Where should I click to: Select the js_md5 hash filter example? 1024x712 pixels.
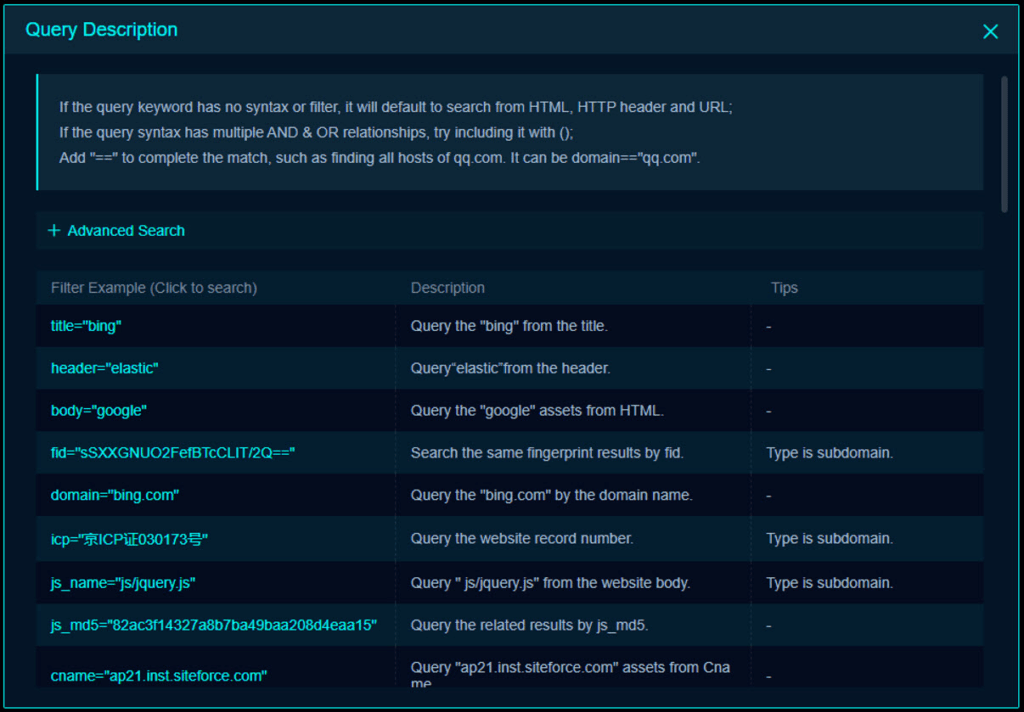tap(214, 626)
